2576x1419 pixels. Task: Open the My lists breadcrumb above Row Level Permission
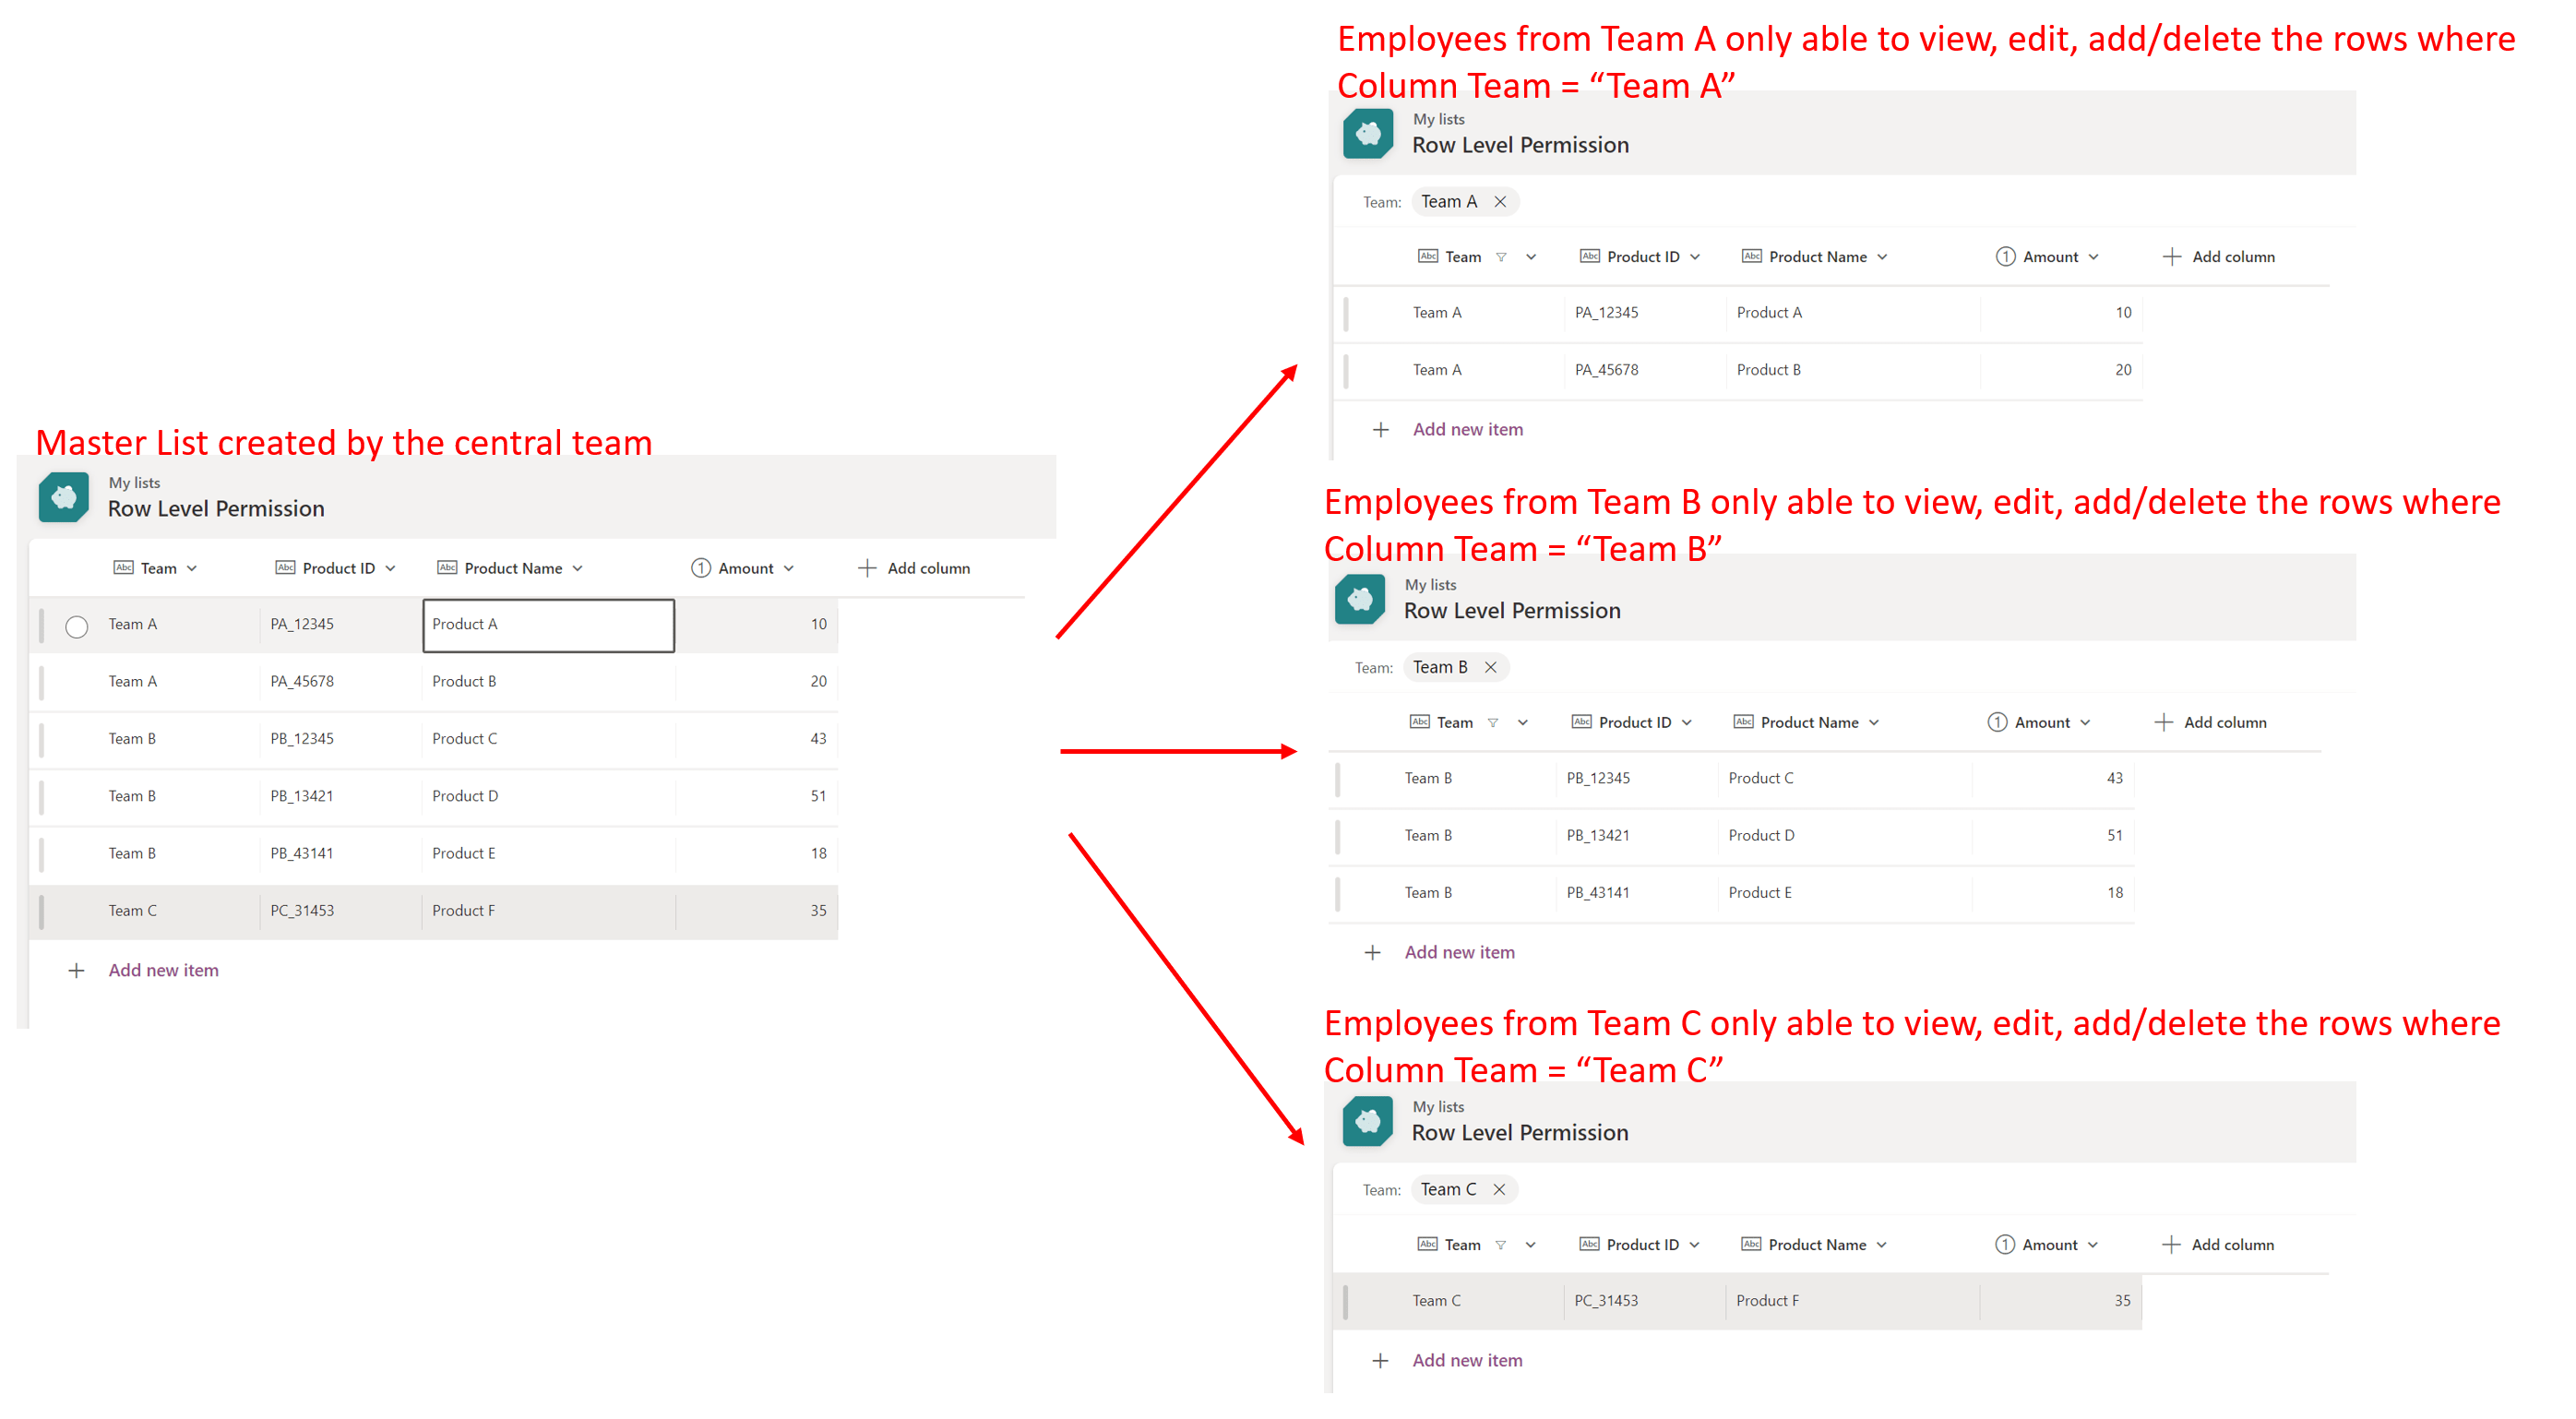[134, 482]
